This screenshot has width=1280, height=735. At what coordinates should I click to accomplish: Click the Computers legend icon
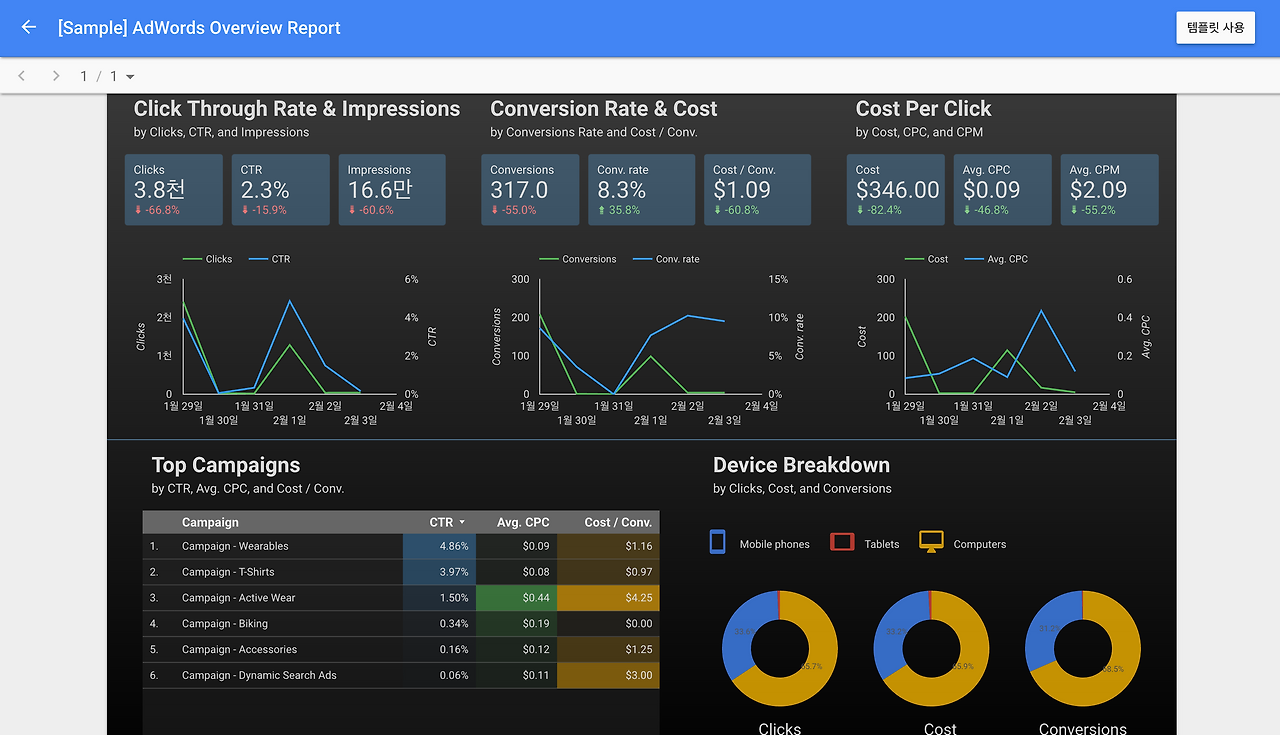coord(931,542)
